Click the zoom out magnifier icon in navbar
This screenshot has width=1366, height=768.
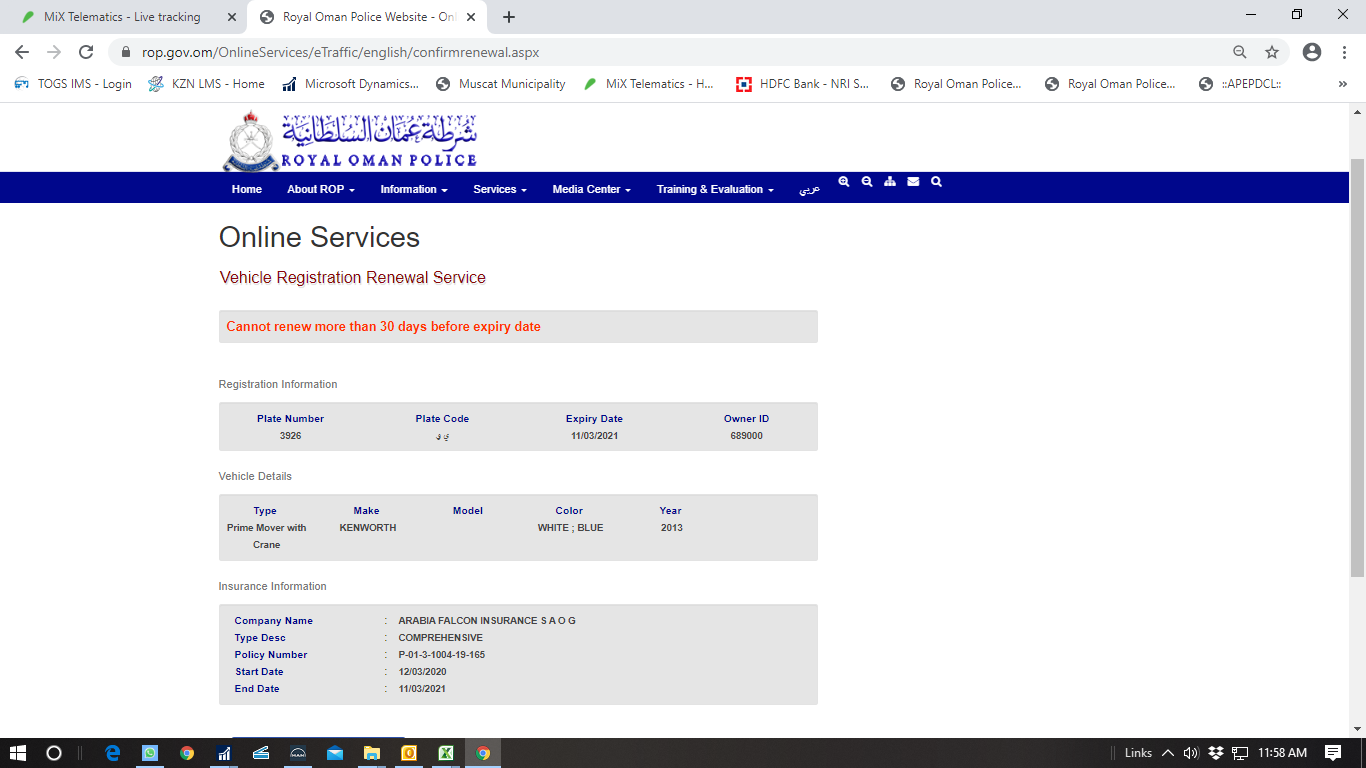coord(867,182)
